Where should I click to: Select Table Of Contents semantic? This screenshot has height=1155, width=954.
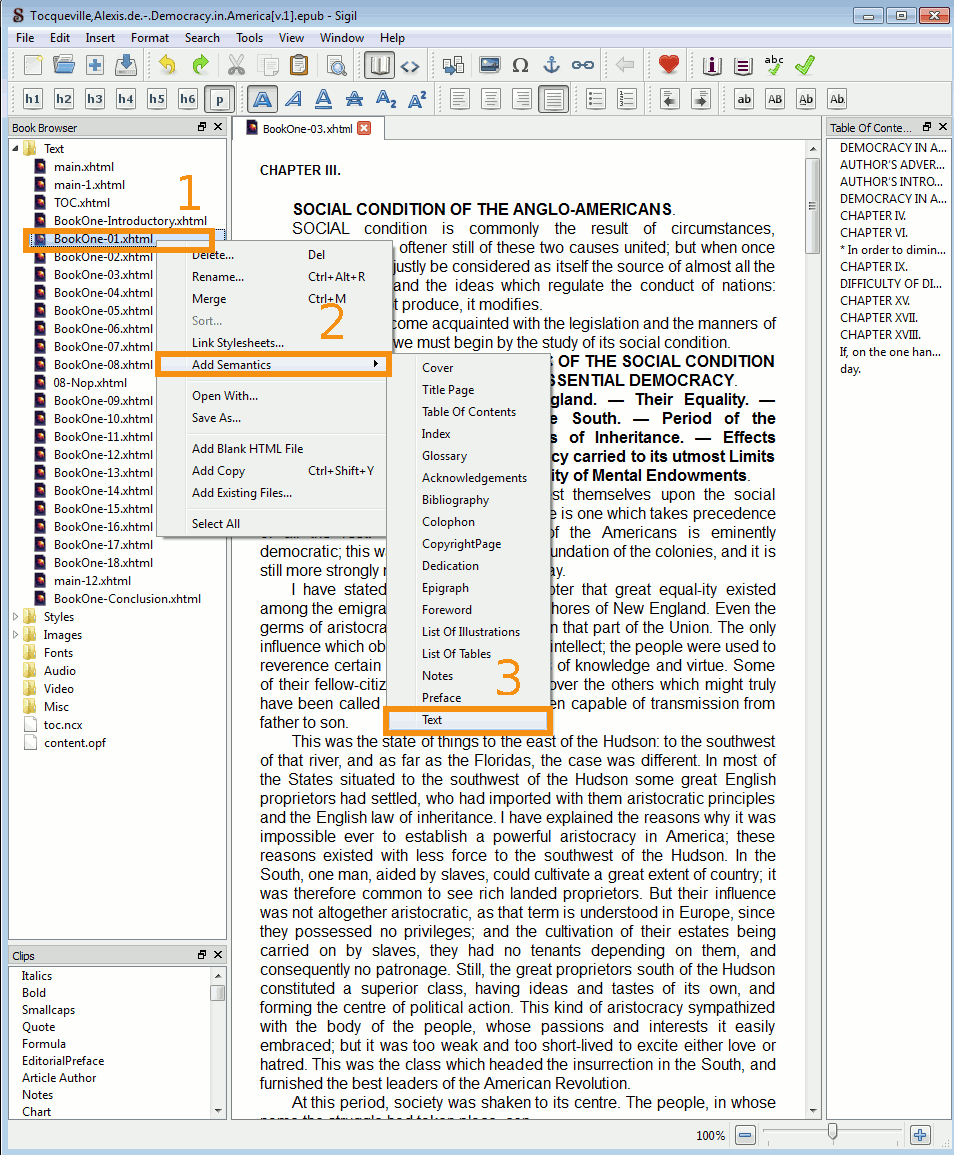[x=469, y=412]
